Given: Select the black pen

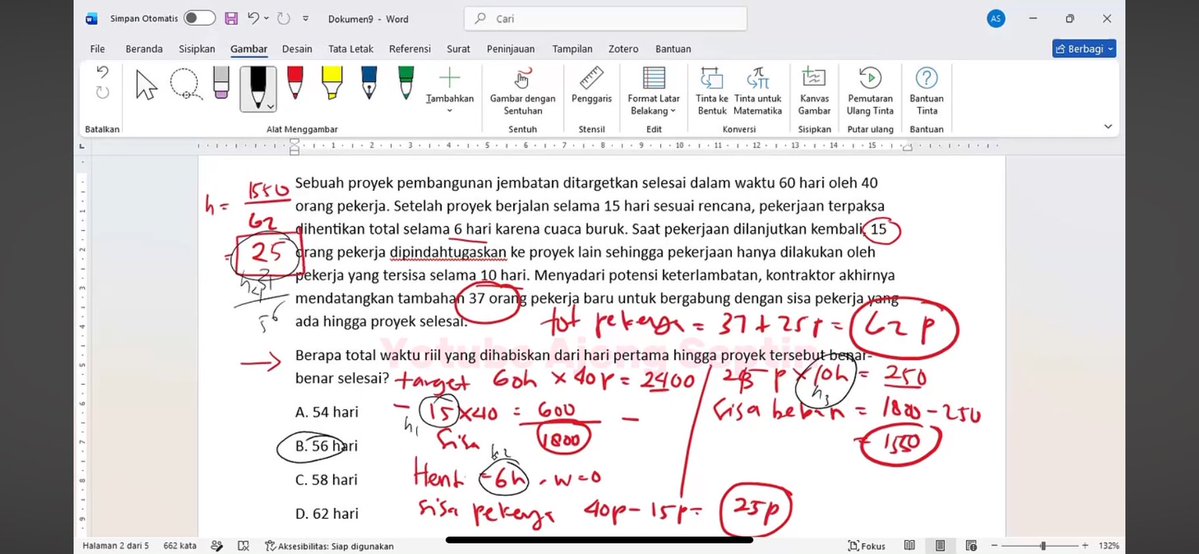Looking at the screenshot, I should (258, 88).
